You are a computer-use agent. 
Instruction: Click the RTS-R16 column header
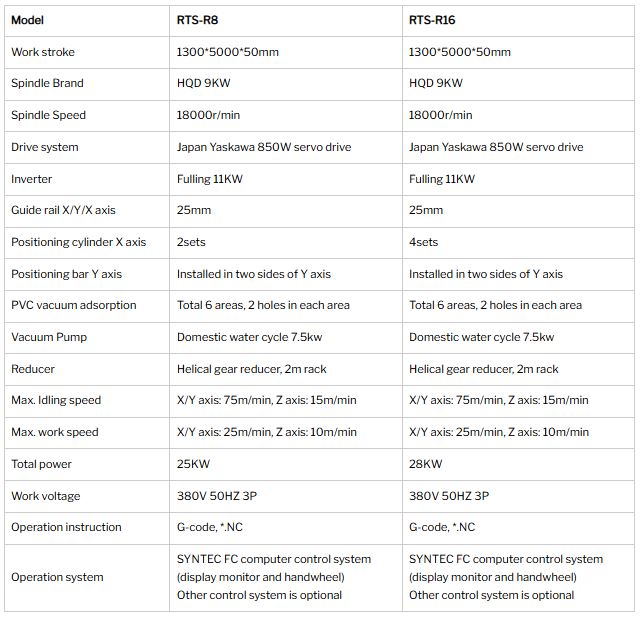tap(432, 20)
